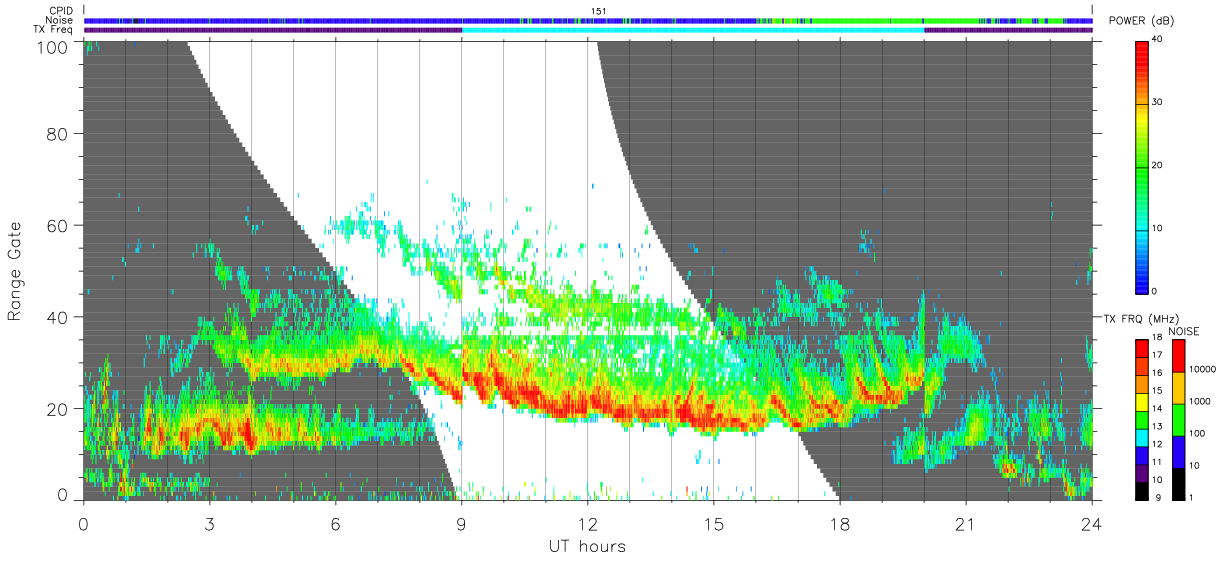Click the range gate axis tick label 40
Screen dimensions: 1228x567
click(56, 317)
